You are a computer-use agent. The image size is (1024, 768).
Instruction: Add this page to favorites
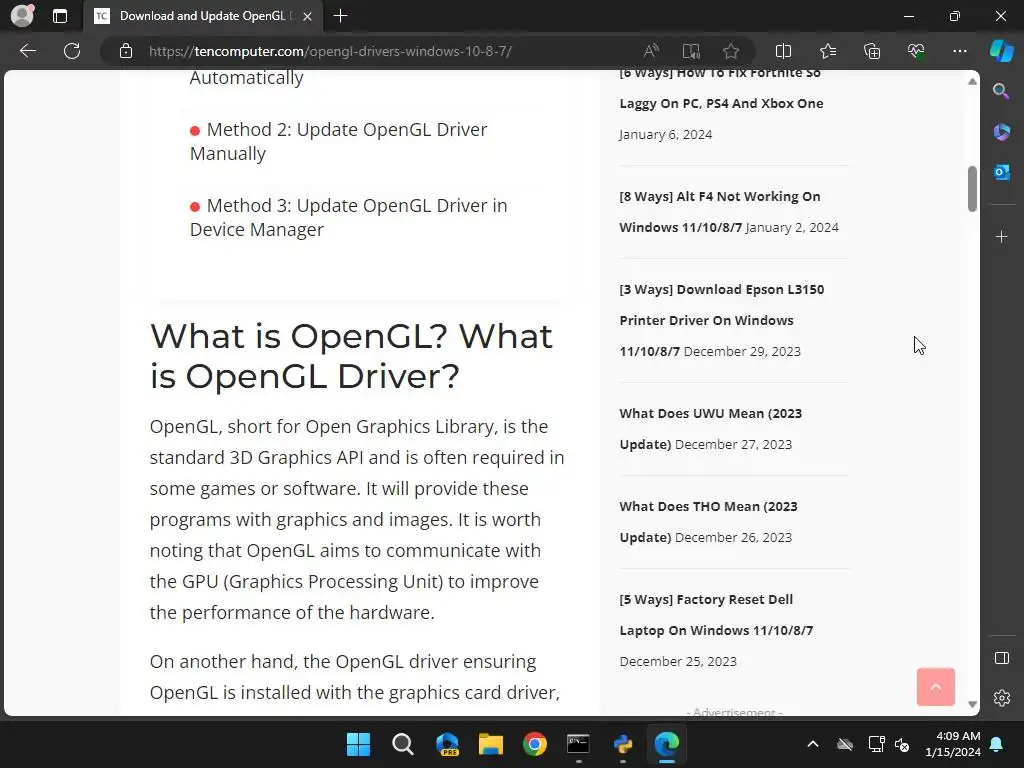click(731, 51)
